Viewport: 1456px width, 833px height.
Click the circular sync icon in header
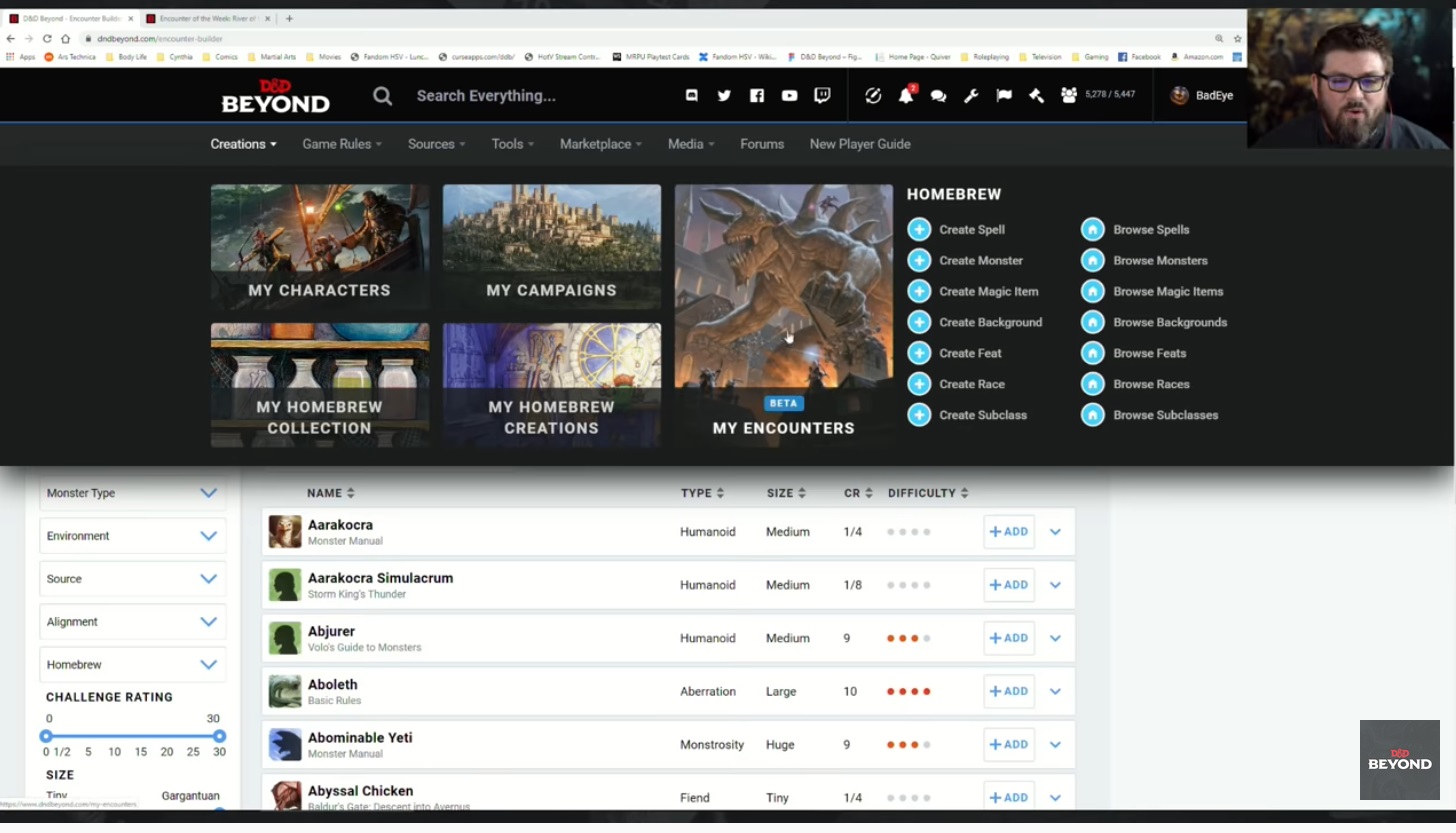(x=873, y=95)
